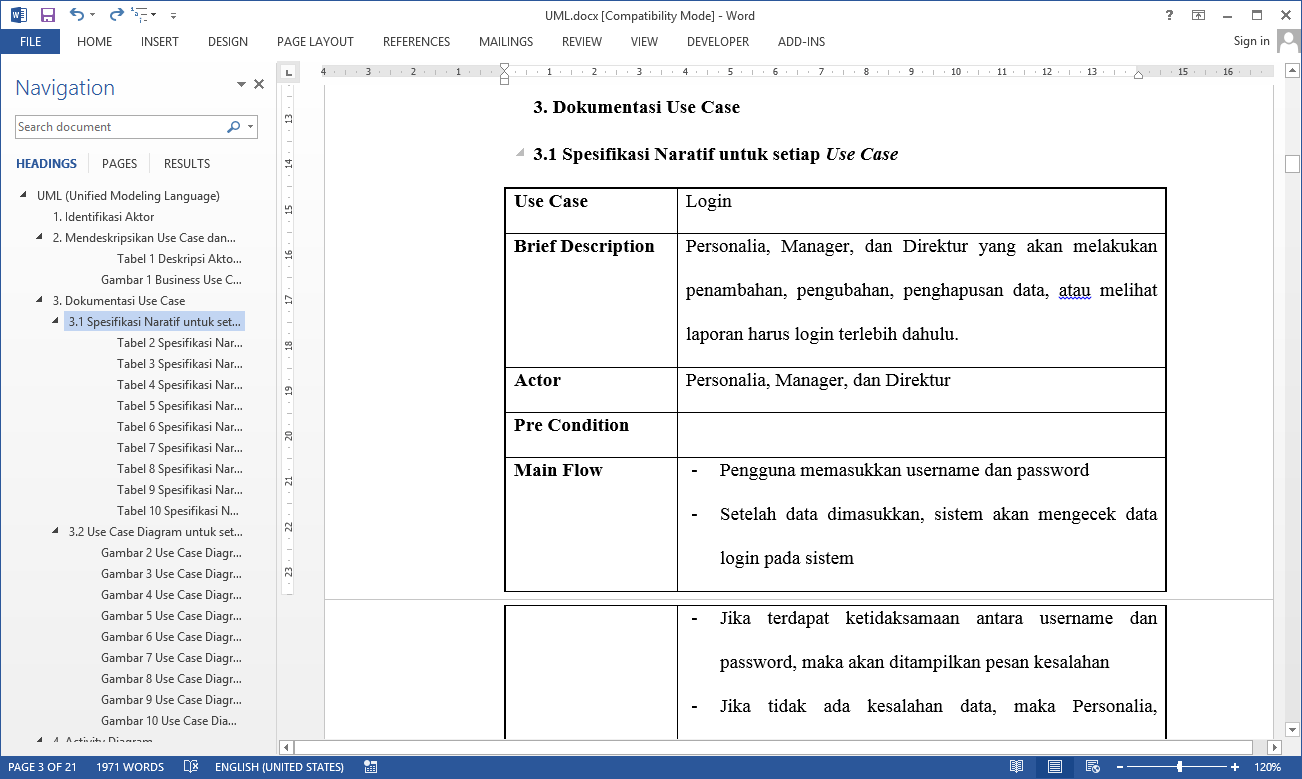
Task: Open Word Help question mark
Action: (x=1169, y=15)
